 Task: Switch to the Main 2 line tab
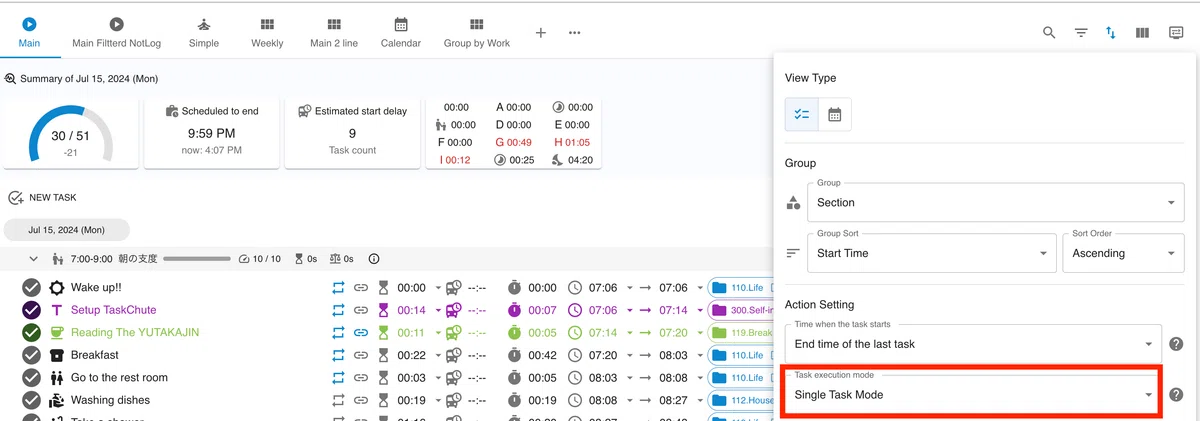(334, 33)
